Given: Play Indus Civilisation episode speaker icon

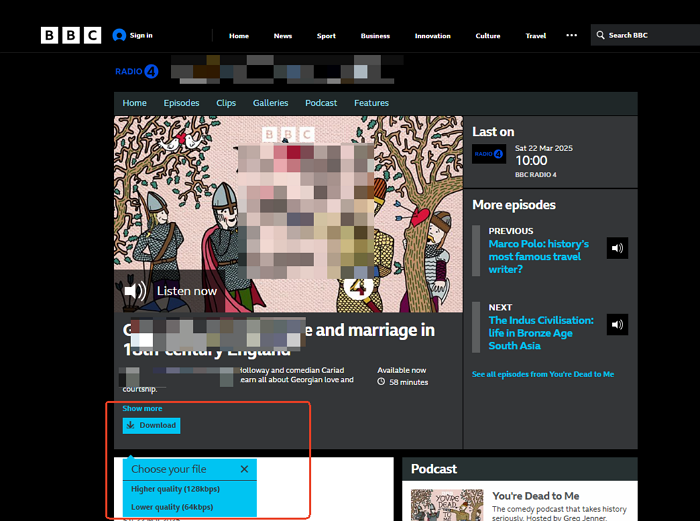Looking at the screenshot, I should [617, 325].
